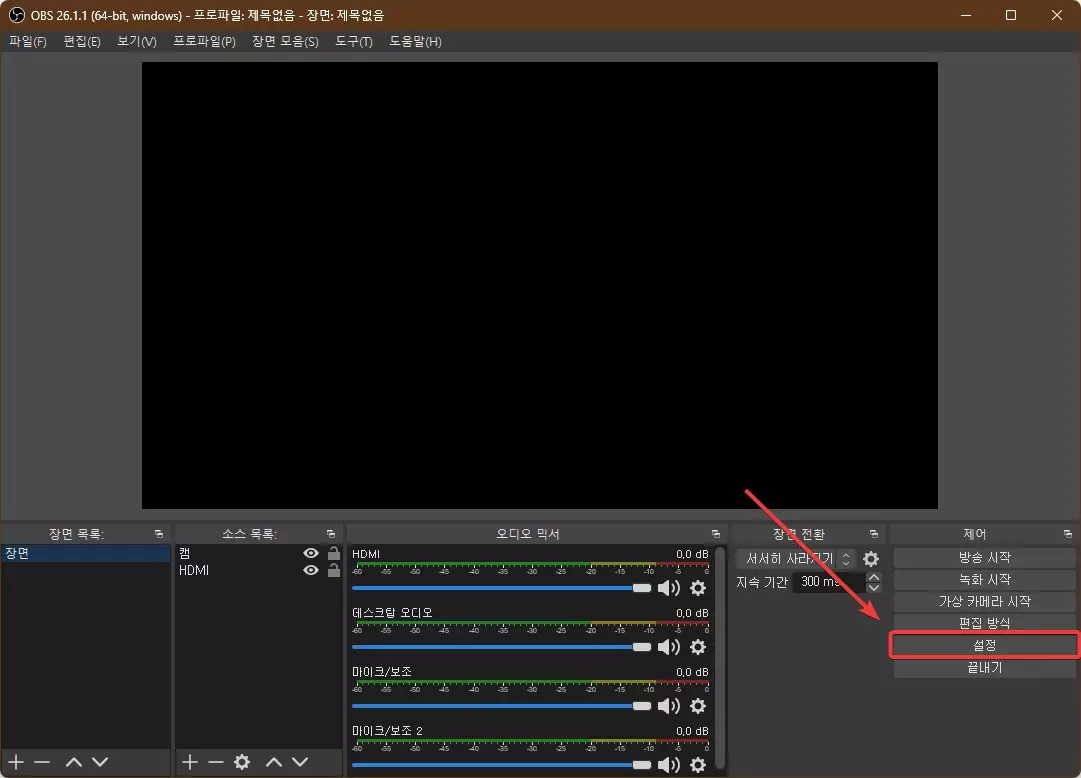Click the 지속 기간 duration input field
1081x778 pixels.
[x=829, y=582]
